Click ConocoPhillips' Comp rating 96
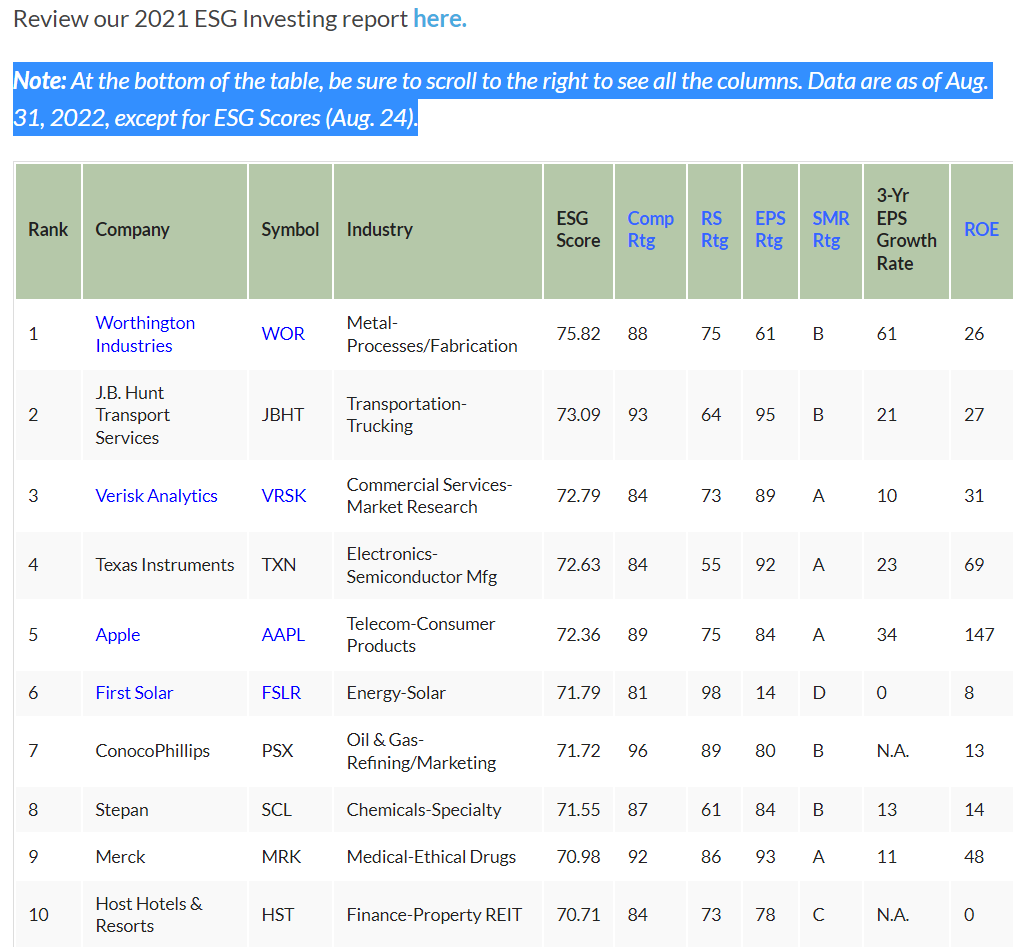The height and width of the screenshot is (947, 1013). (x=638, y=751)
